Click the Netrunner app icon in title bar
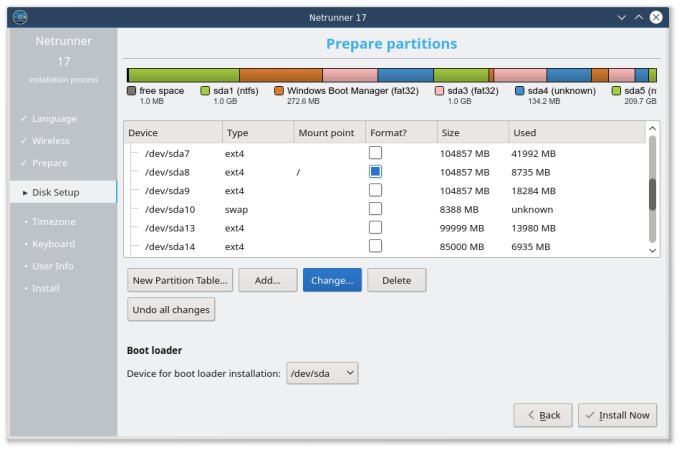The image size is (680, 450). 20,17
